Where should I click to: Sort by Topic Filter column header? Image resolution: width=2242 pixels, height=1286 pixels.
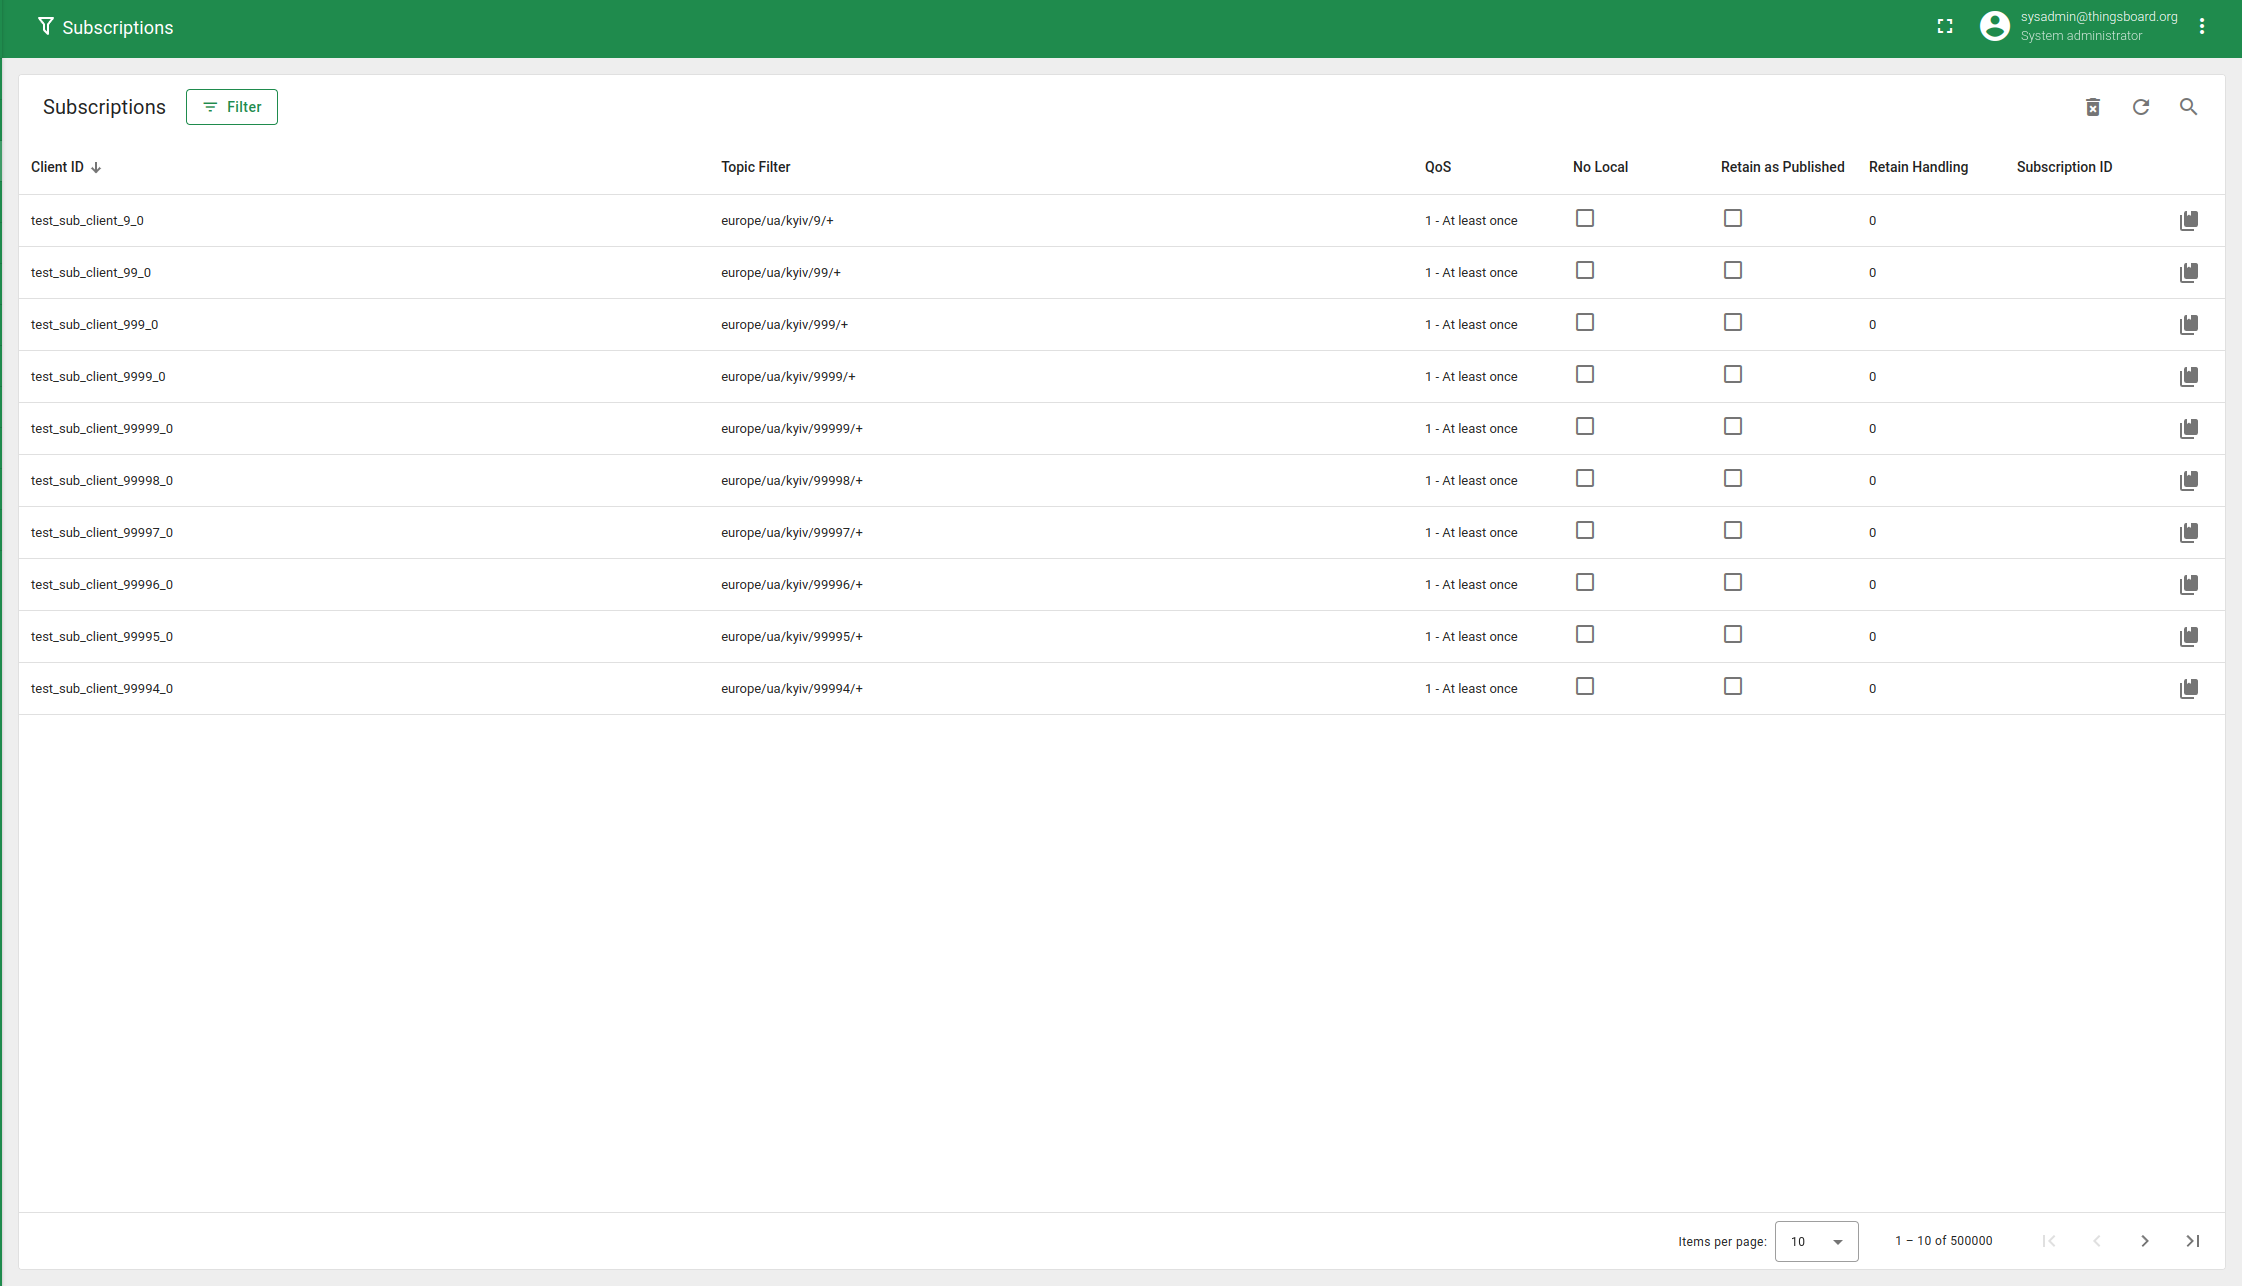click(x=755, y=167)
